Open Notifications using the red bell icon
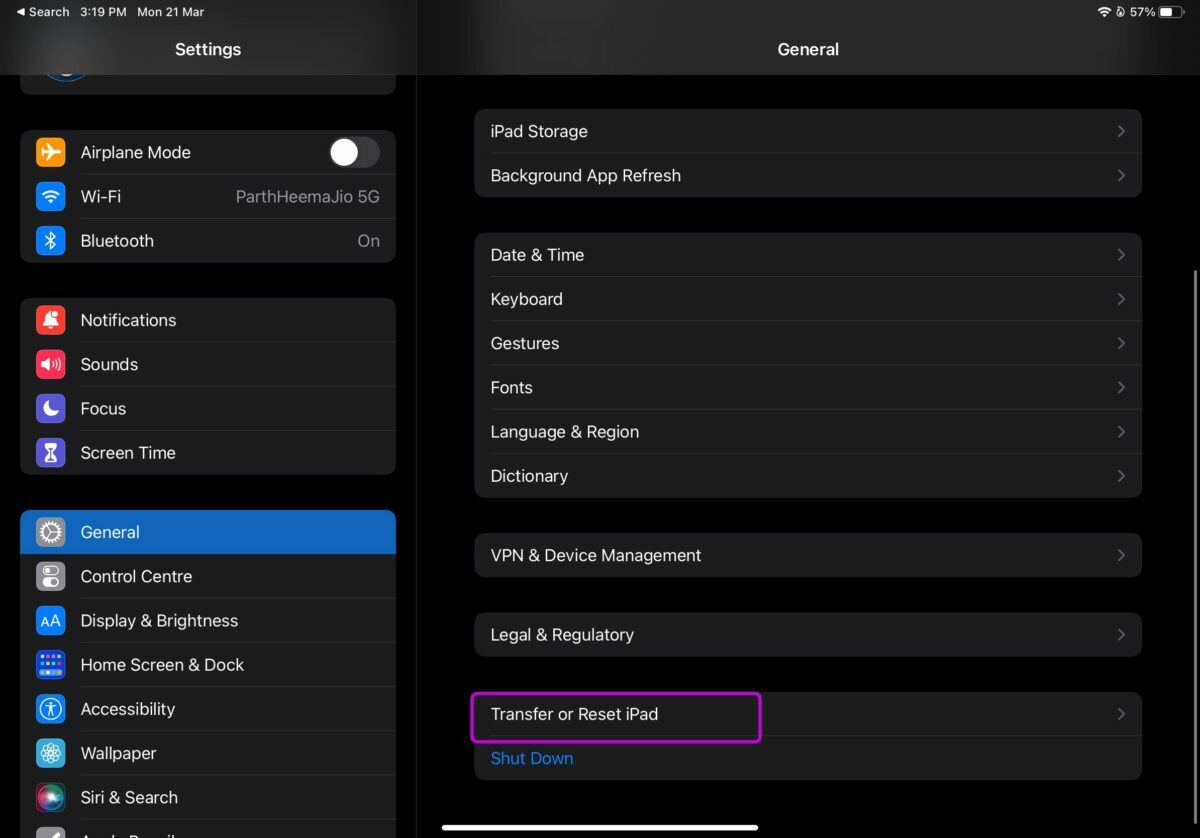Screen dimensions: 1200x838 coord(51,320)
